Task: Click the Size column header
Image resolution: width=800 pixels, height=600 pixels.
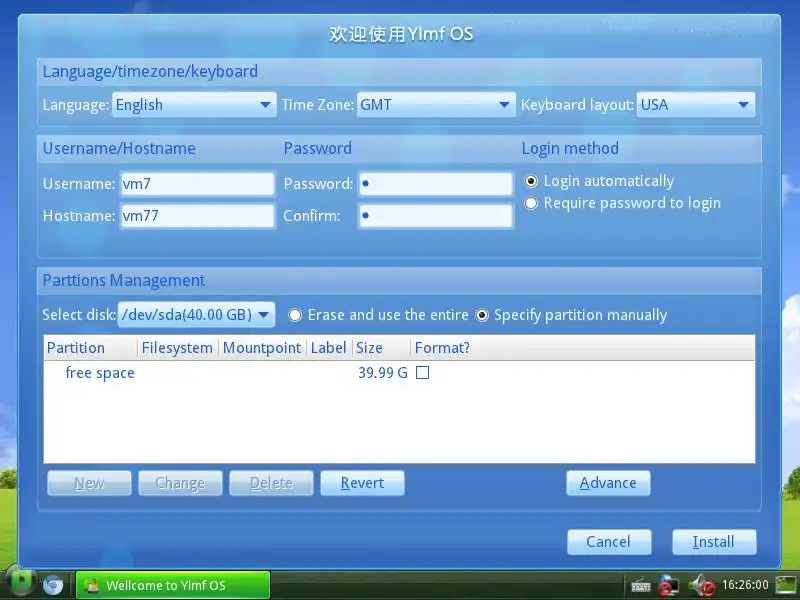Action: tap(381, 348)
